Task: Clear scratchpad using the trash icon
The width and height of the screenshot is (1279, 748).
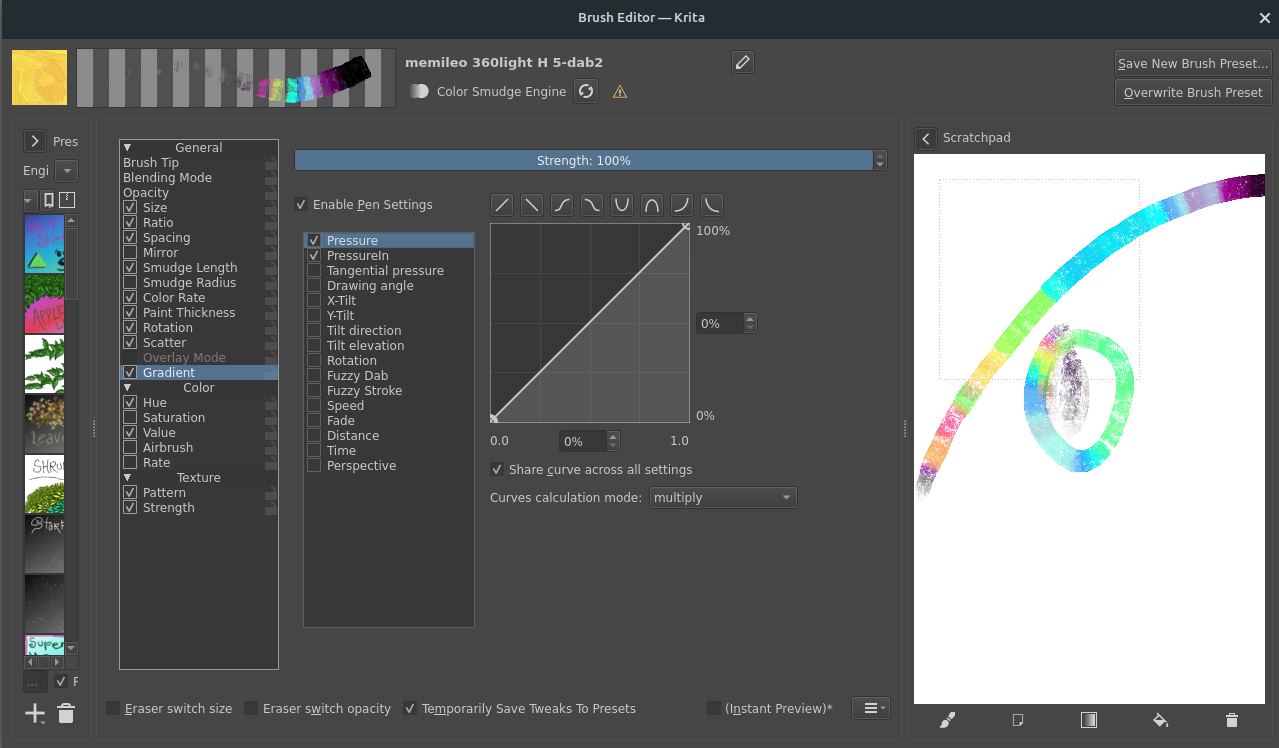Action: pos(1232,720)
